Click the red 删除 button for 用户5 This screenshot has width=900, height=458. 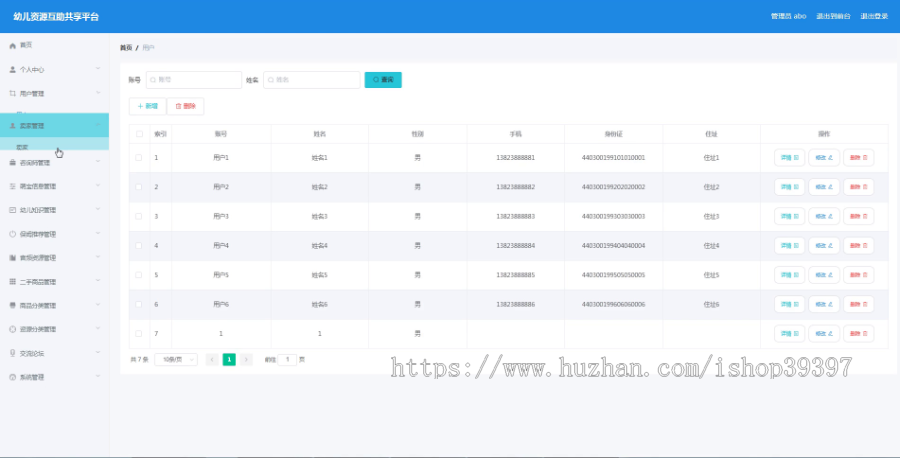[858, 275]
